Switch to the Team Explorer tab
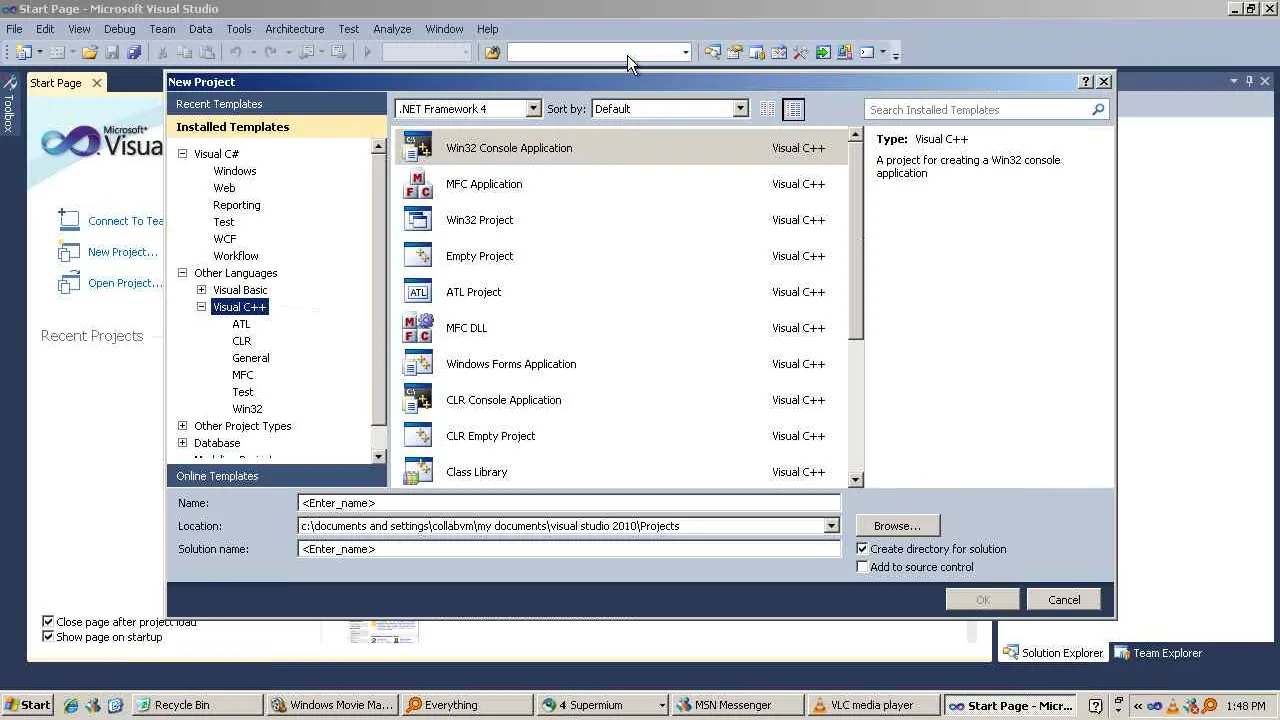This screenshot has height=720, width=1280. 1158,653
